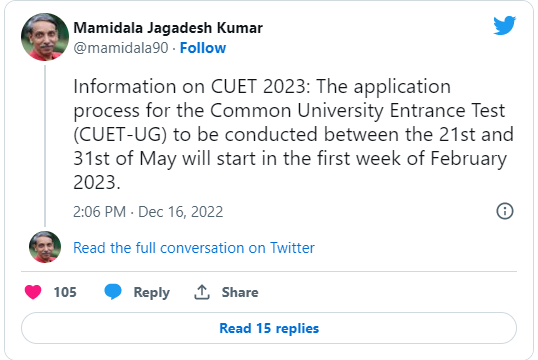Open the tweet info circle icon
The width and height of the screenshot is (538, 360).
[x=505, y=211]
